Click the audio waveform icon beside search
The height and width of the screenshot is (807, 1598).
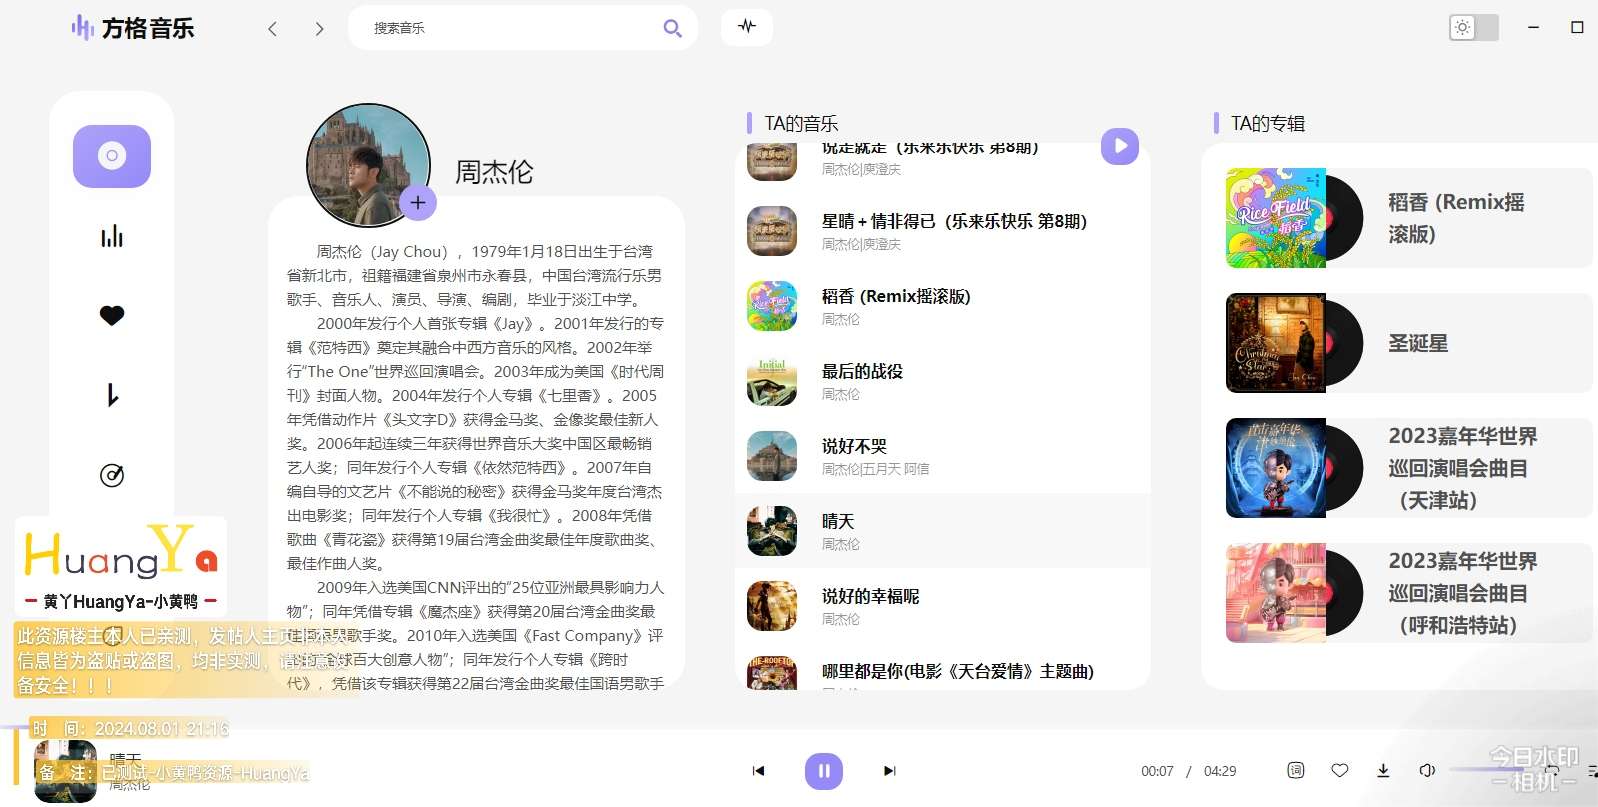[747, 27]
